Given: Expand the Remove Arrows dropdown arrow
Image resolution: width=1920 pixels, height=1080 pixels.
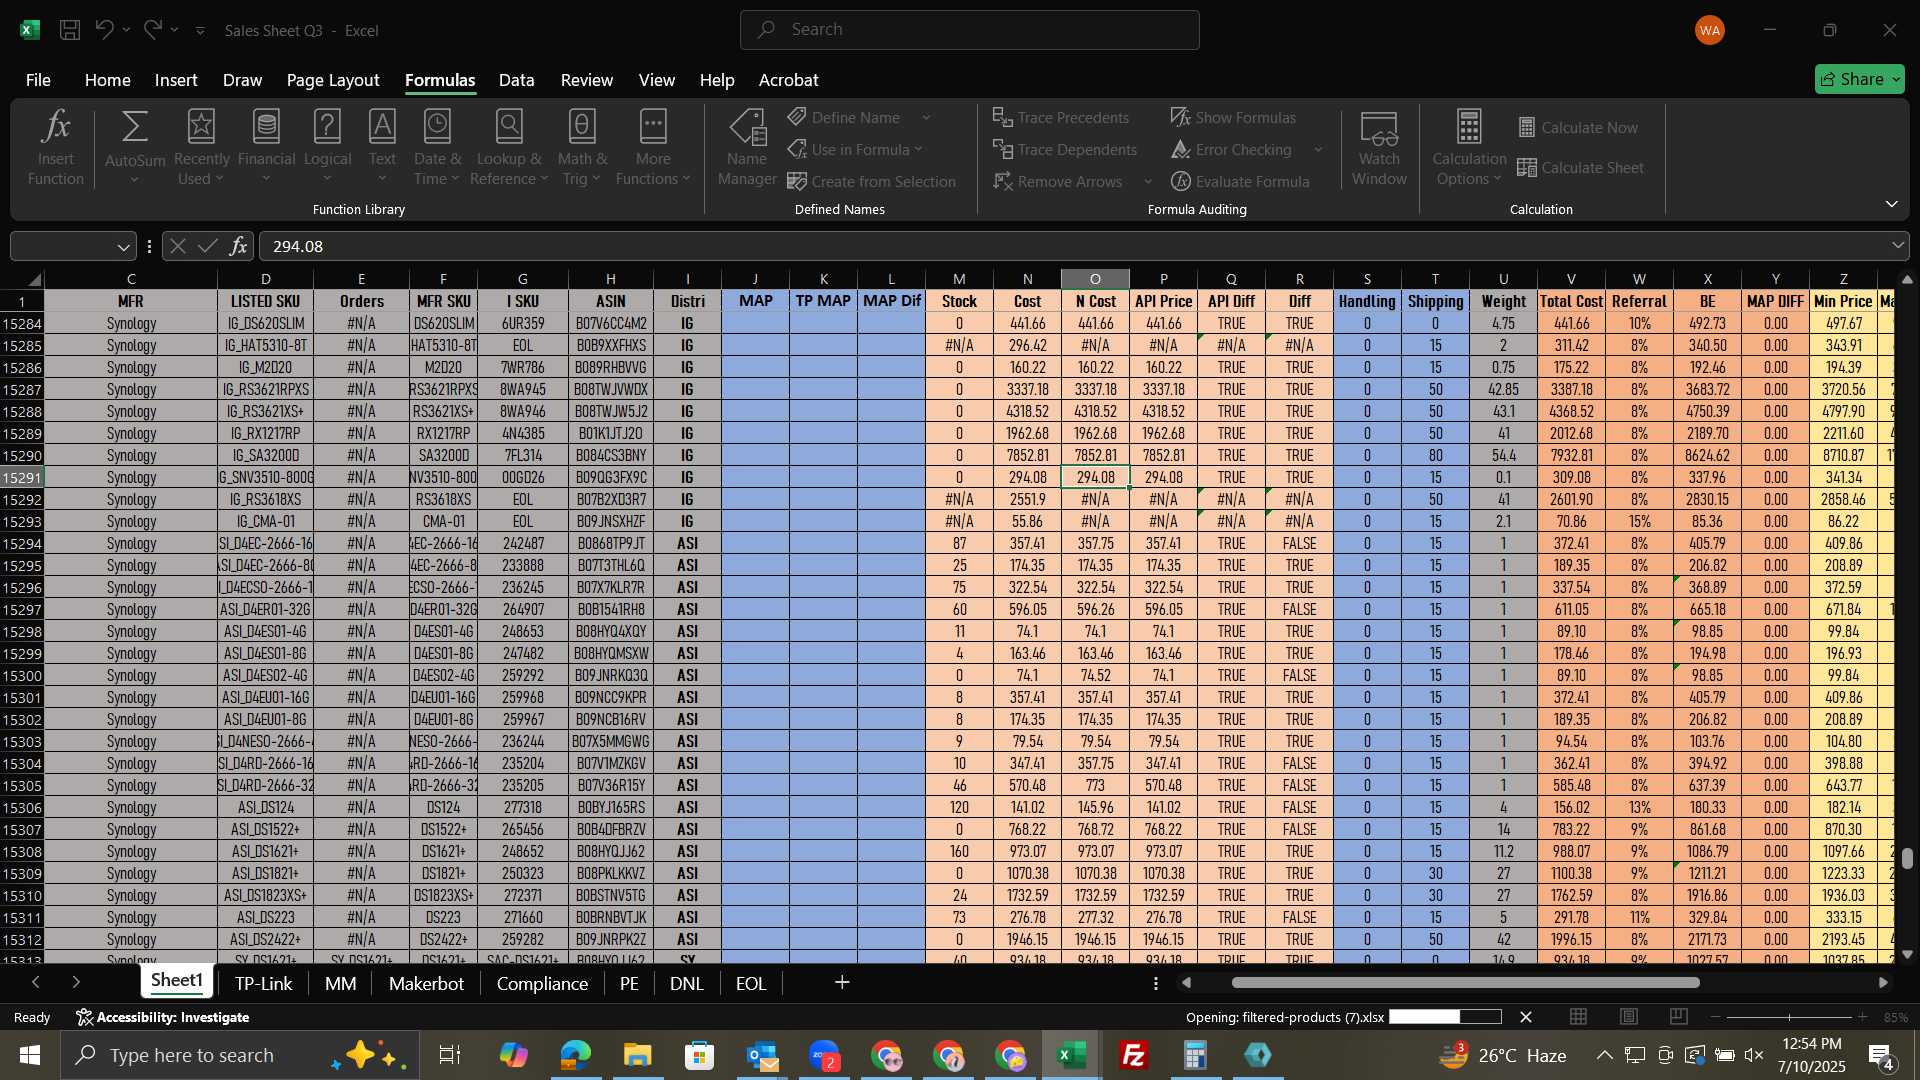Looking at the screenshot, I should 1148,182.
